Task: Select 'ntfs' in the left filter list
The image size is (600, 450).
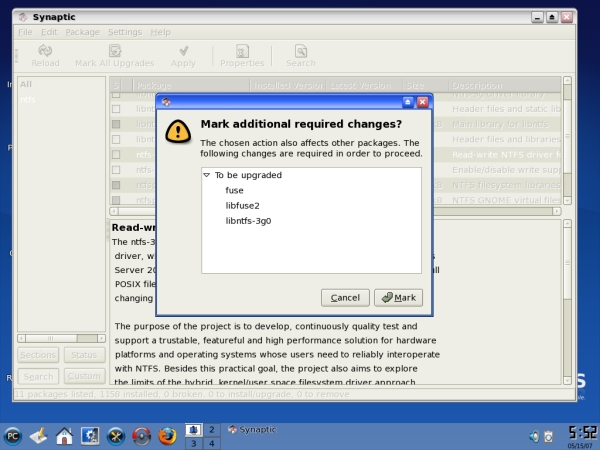Action: pos(61,99)
